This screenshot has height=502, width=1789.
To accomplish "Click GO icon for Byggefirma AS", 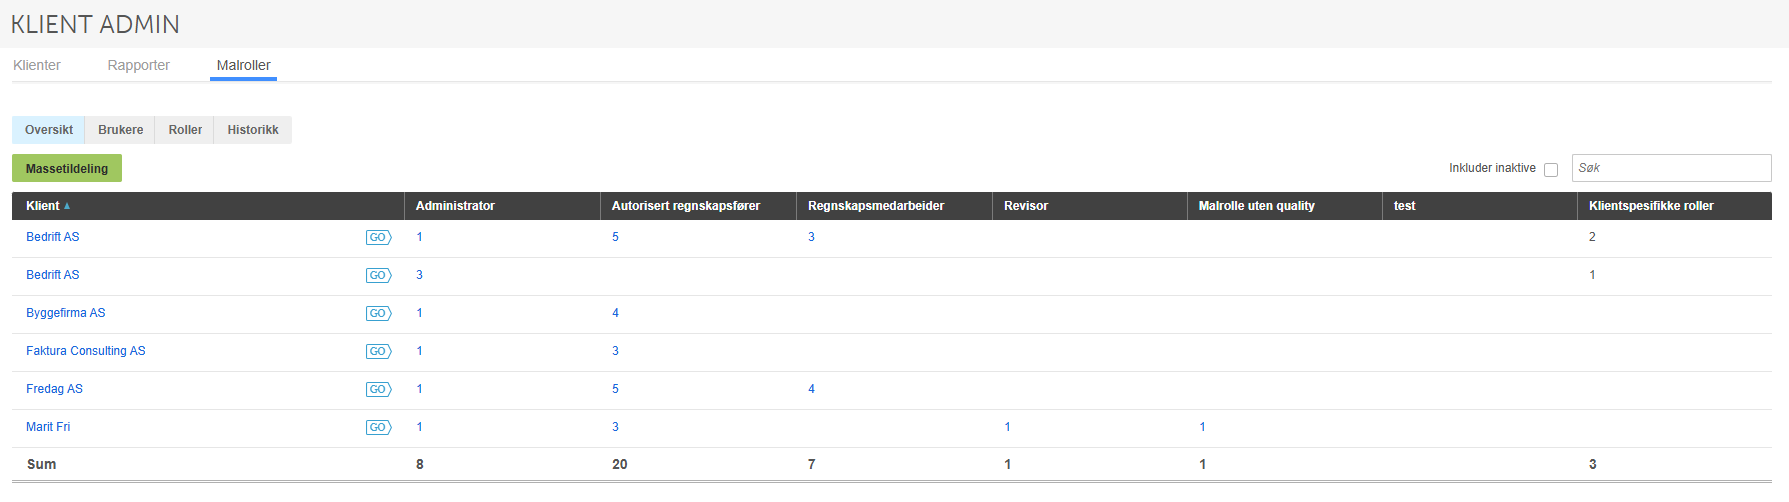I will (378, 313).
